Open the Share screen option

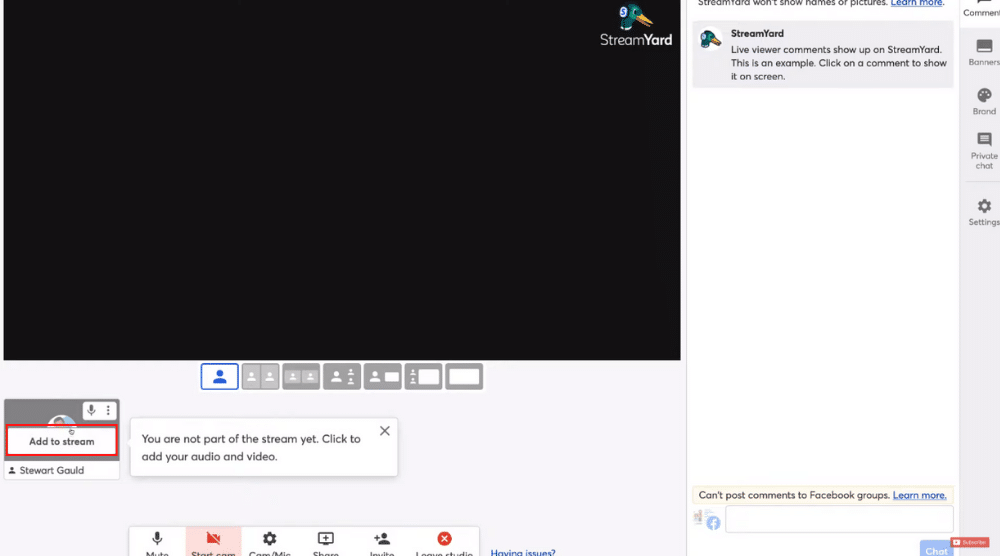point(326,543)
